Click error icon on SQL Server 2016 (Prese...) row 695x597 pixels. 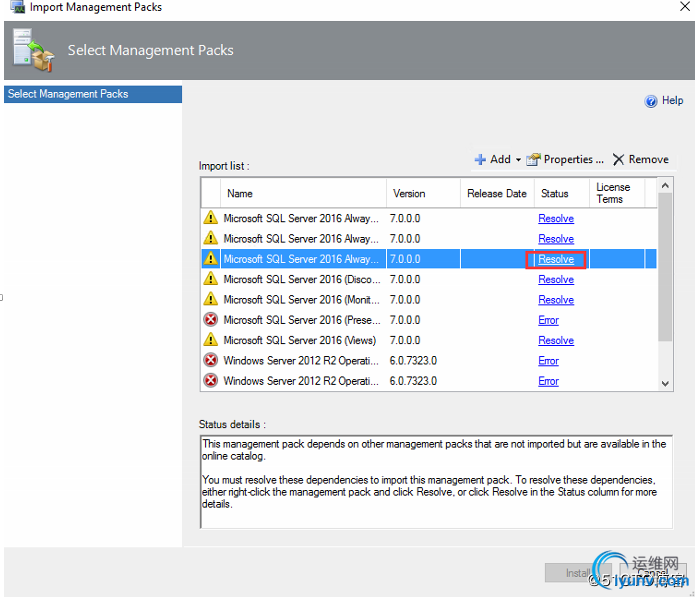click(210, 320)
